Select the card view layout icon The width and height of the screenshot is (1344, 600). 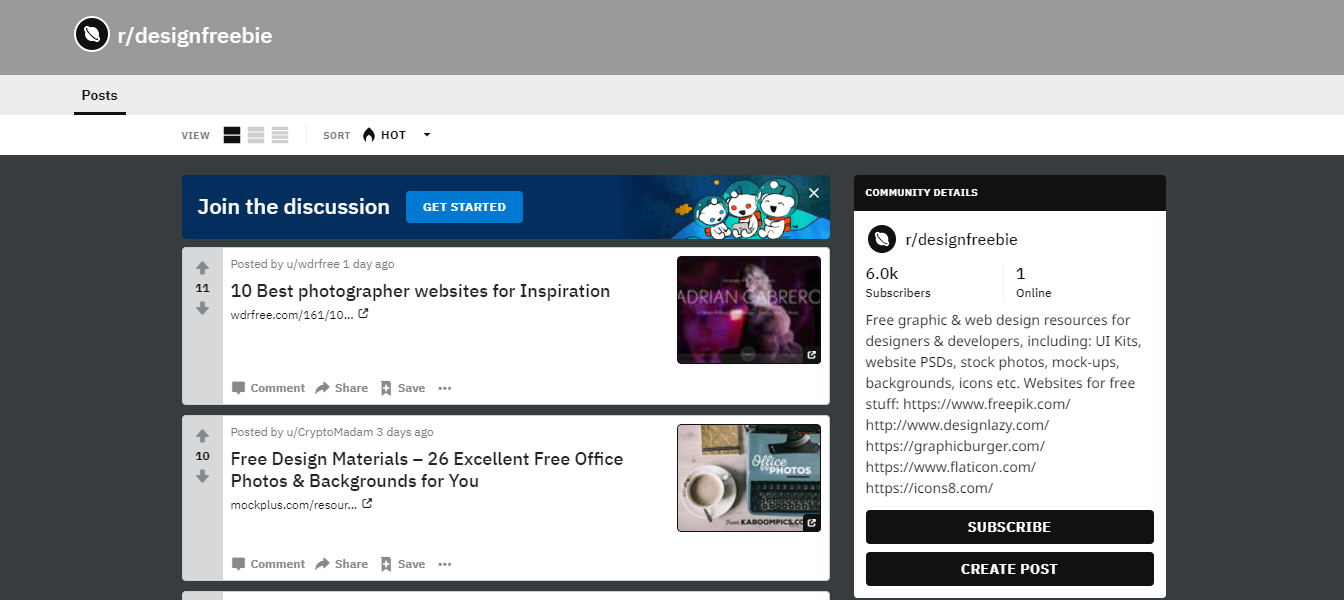tap(231, 134)
